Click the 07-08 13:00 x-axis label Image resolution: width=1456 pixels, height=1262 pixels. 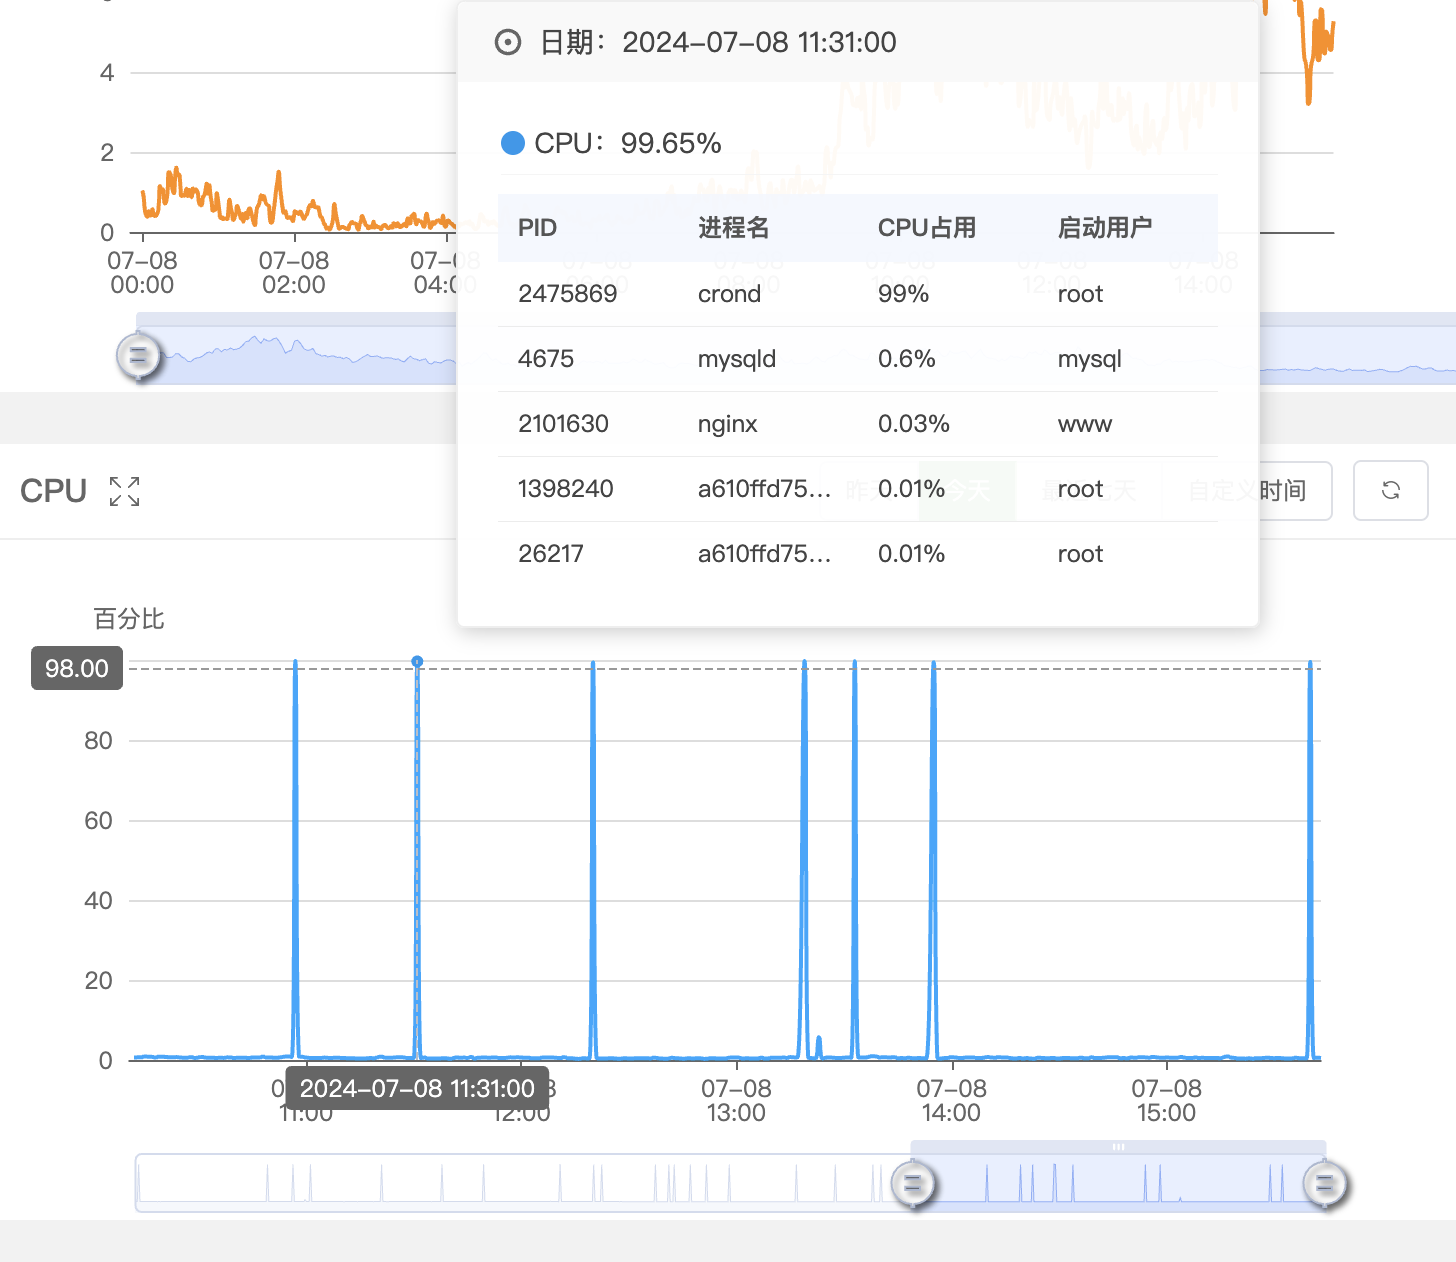(x=736, y=1100)
